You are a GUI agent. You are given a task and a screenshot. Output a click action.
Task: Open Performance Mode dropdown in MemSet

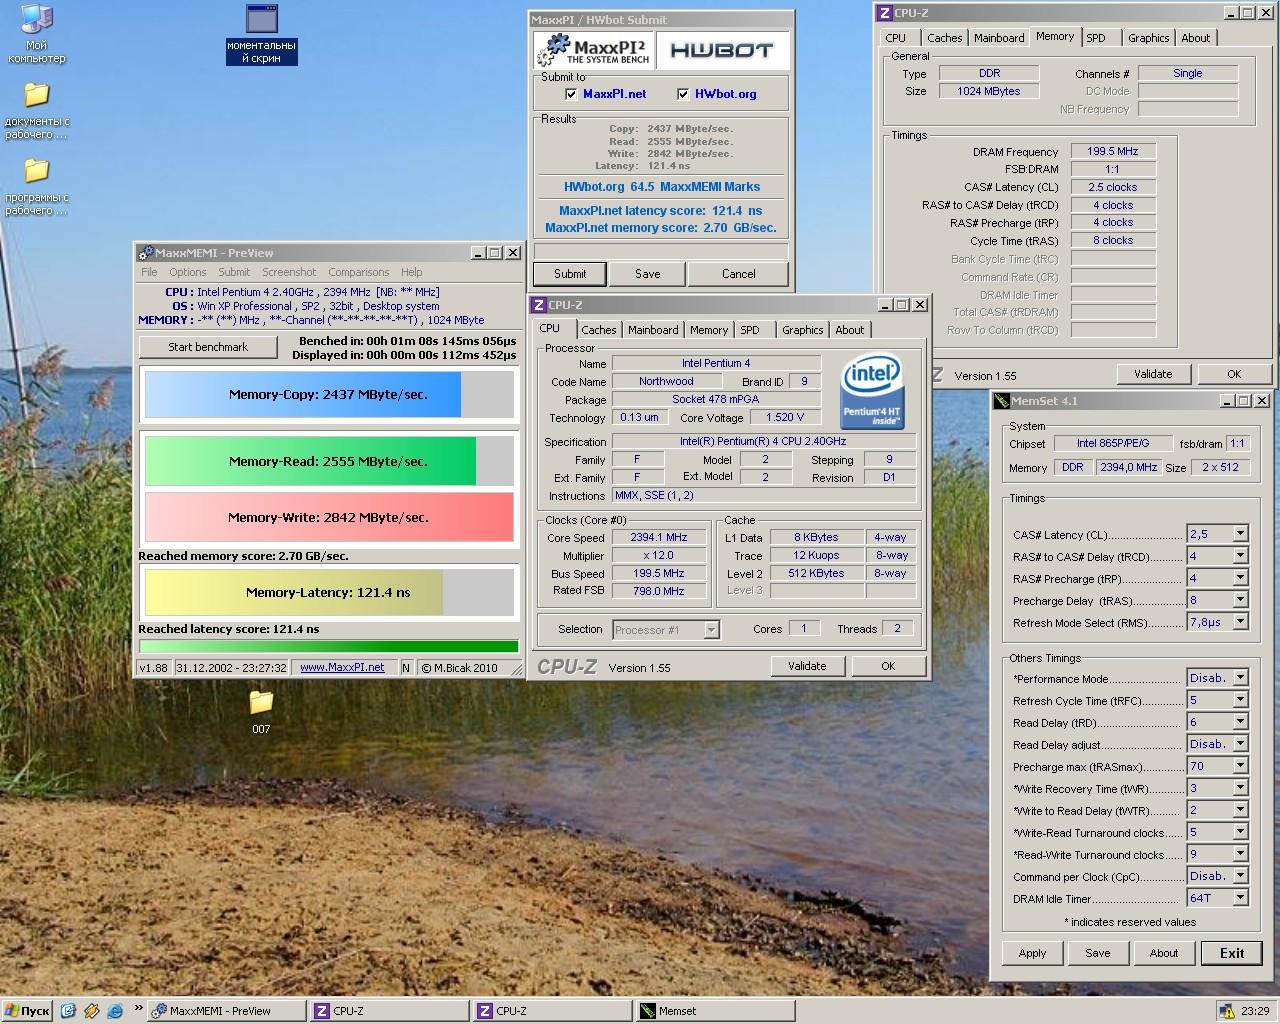click(x=1240, y=678)
